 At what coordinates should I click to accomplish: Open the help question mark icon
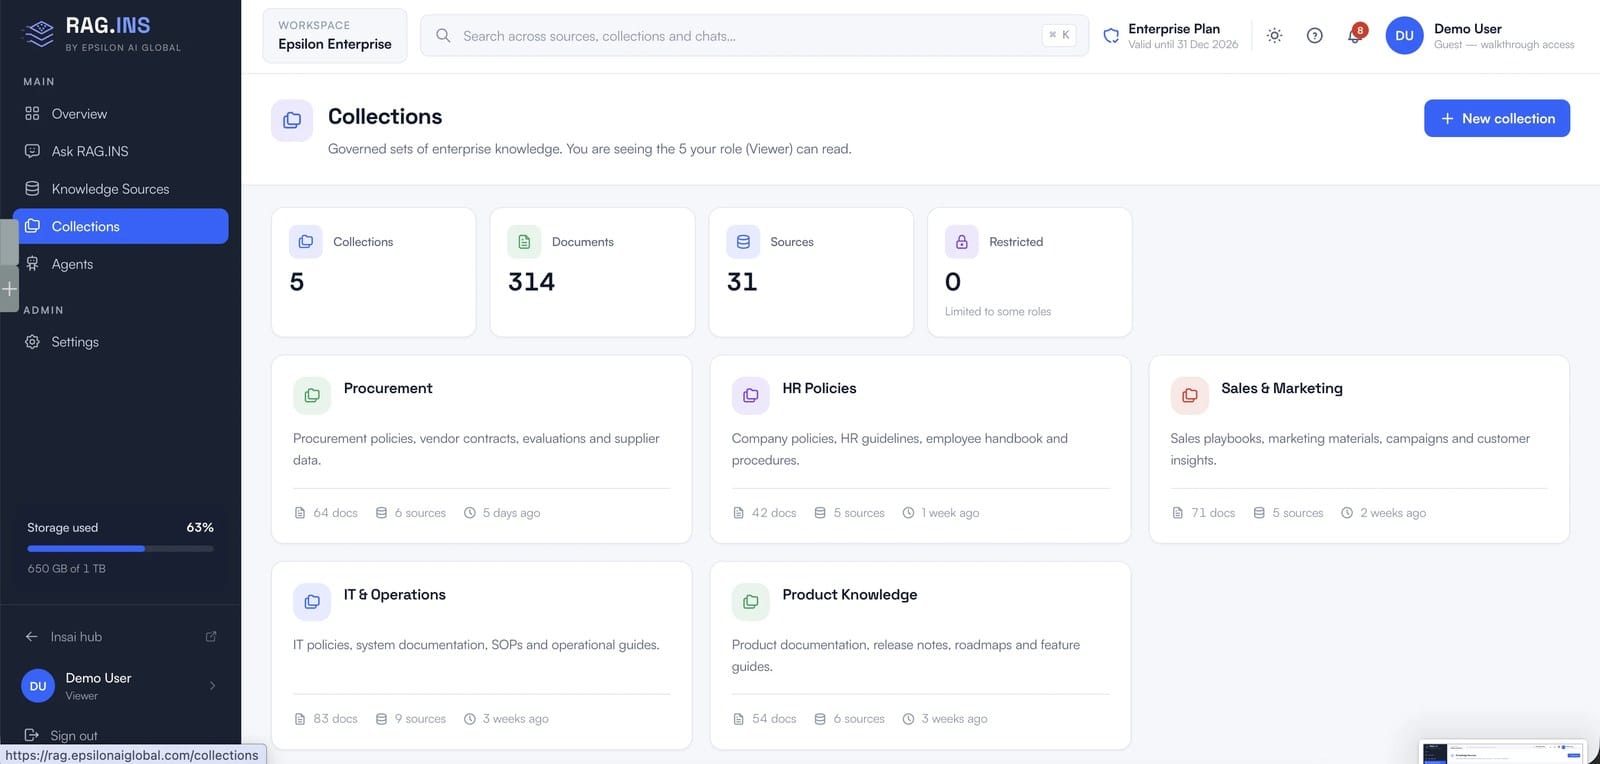(x=1314, y=35)
